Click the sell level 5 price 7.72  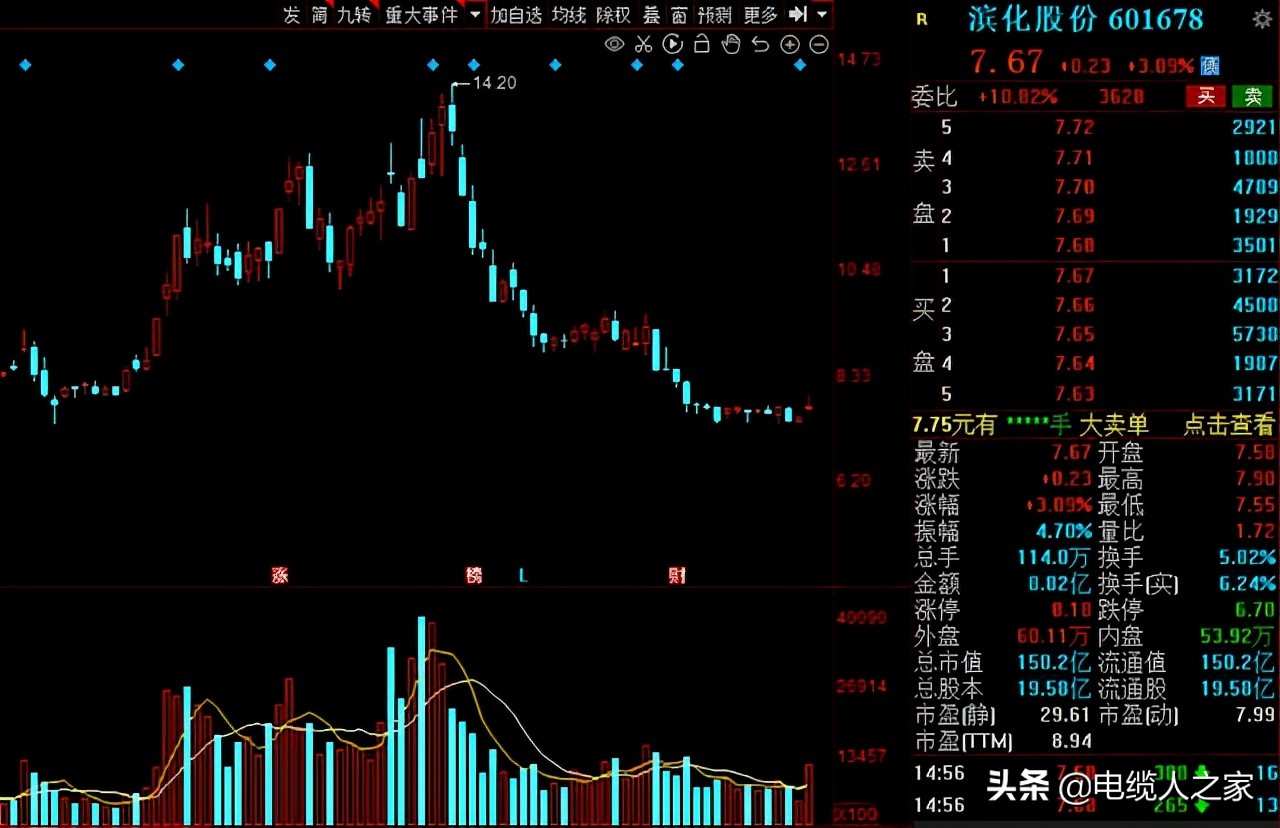[1074, 127]
